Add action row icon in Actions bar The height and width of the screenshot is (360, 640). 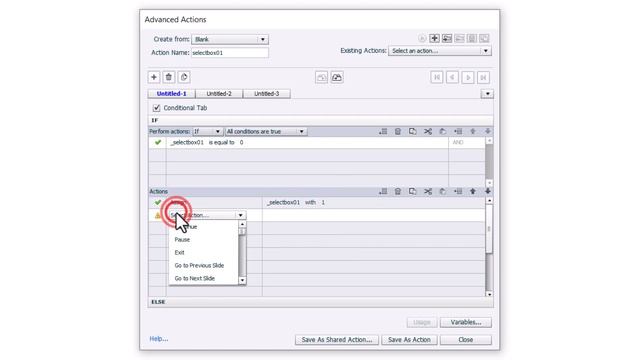(x=383, y=191)
